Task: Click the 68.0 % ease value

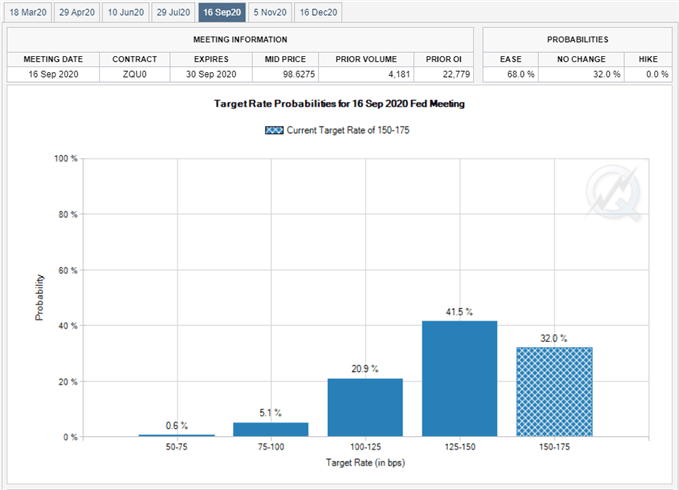Action: [521, 74]
